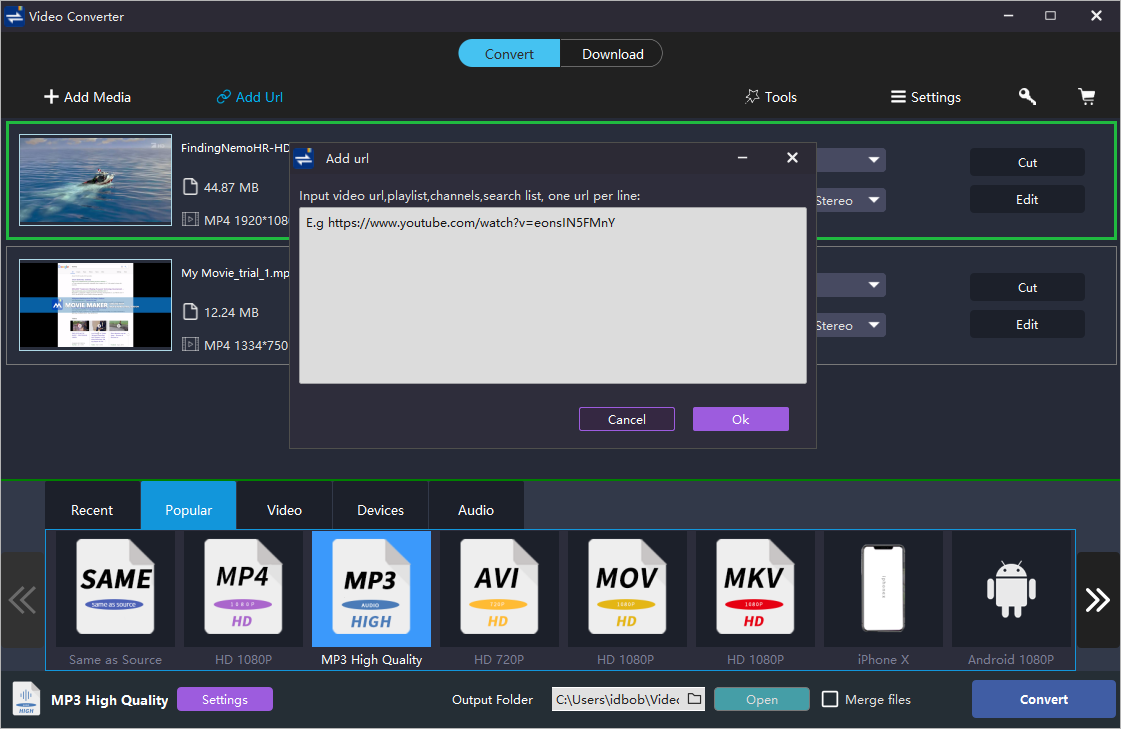Click the shopping cart icon

pos(1087,96)
